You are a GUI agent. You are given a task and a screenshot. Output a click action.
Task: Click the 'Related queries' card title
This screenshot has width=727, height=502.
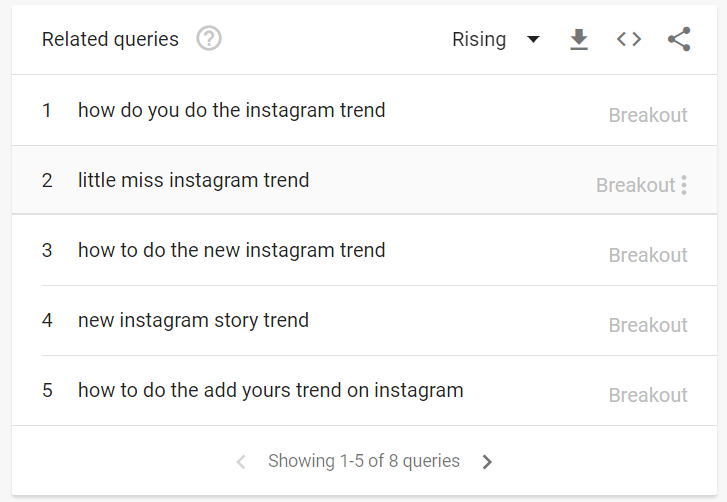(x=110, y=39)
